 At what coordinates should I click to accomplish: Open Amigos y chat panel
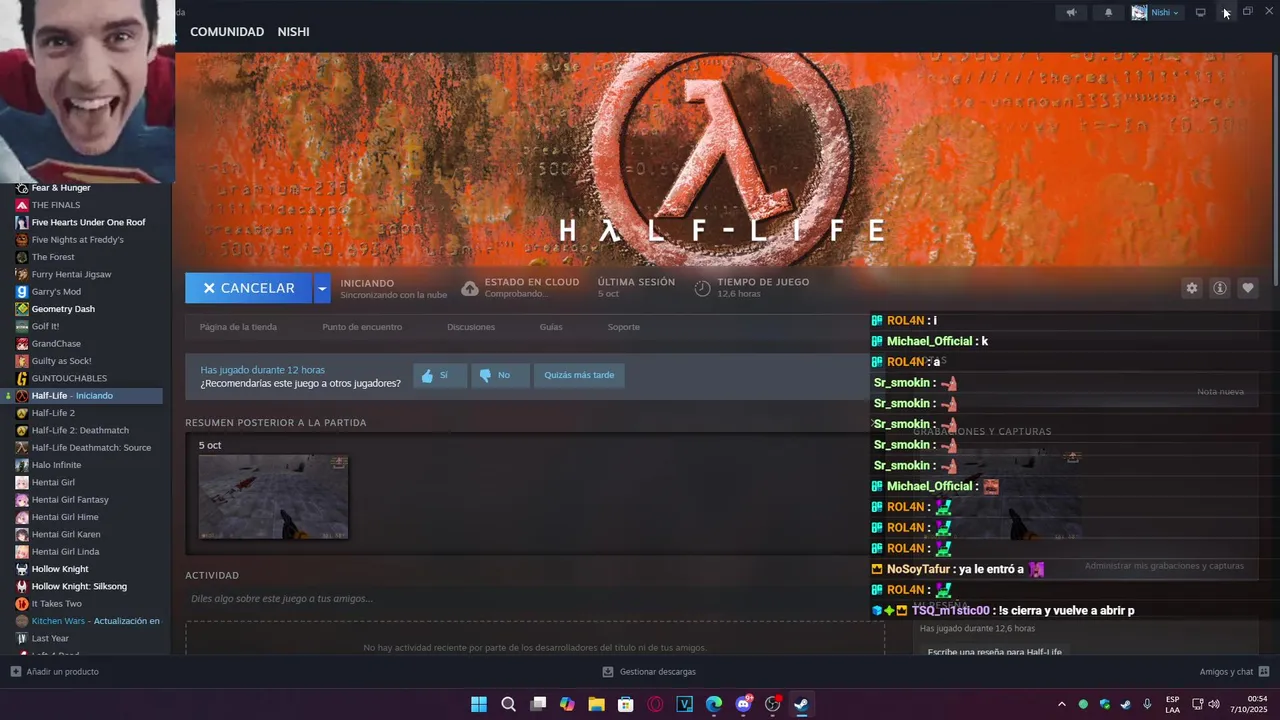[1226, 672]
